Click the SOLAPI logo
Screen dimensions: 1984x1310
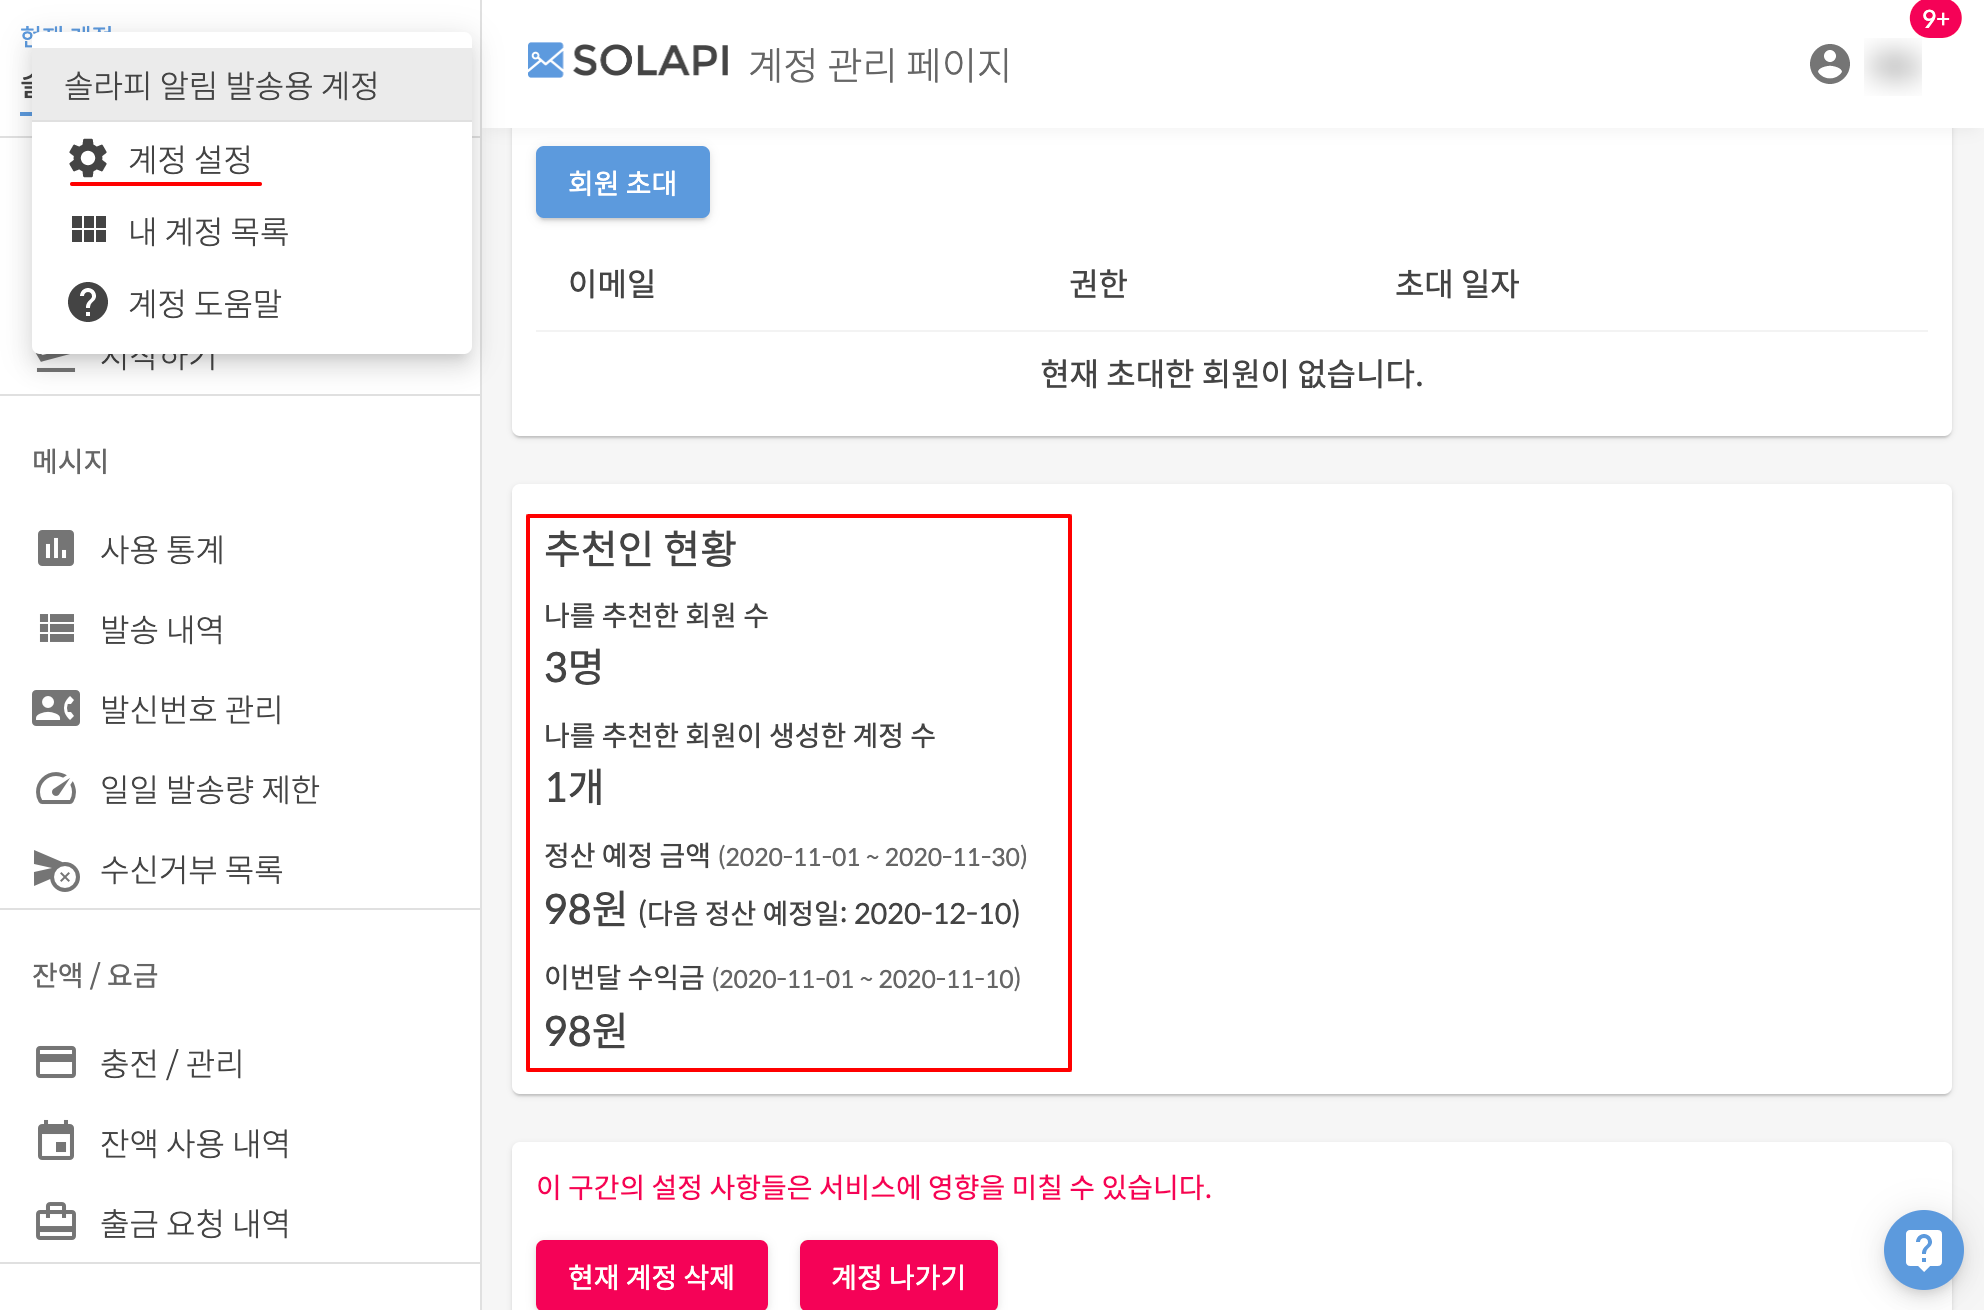tap(629, 61)
